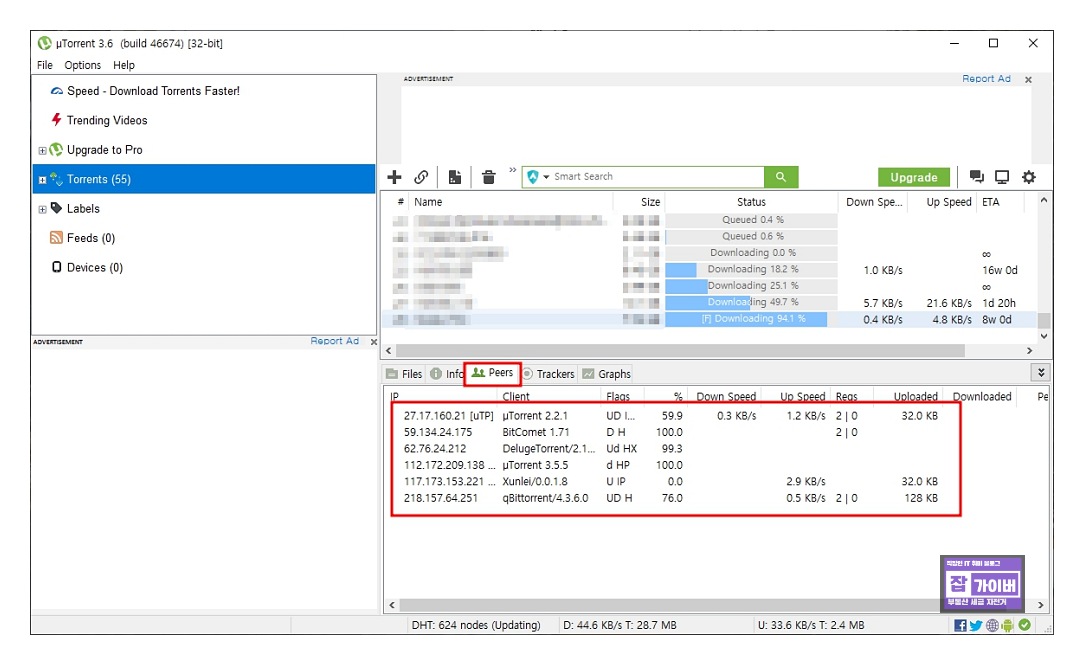
Task: Select peer 27.17.160.21 [uTP]
Action: 449,416
